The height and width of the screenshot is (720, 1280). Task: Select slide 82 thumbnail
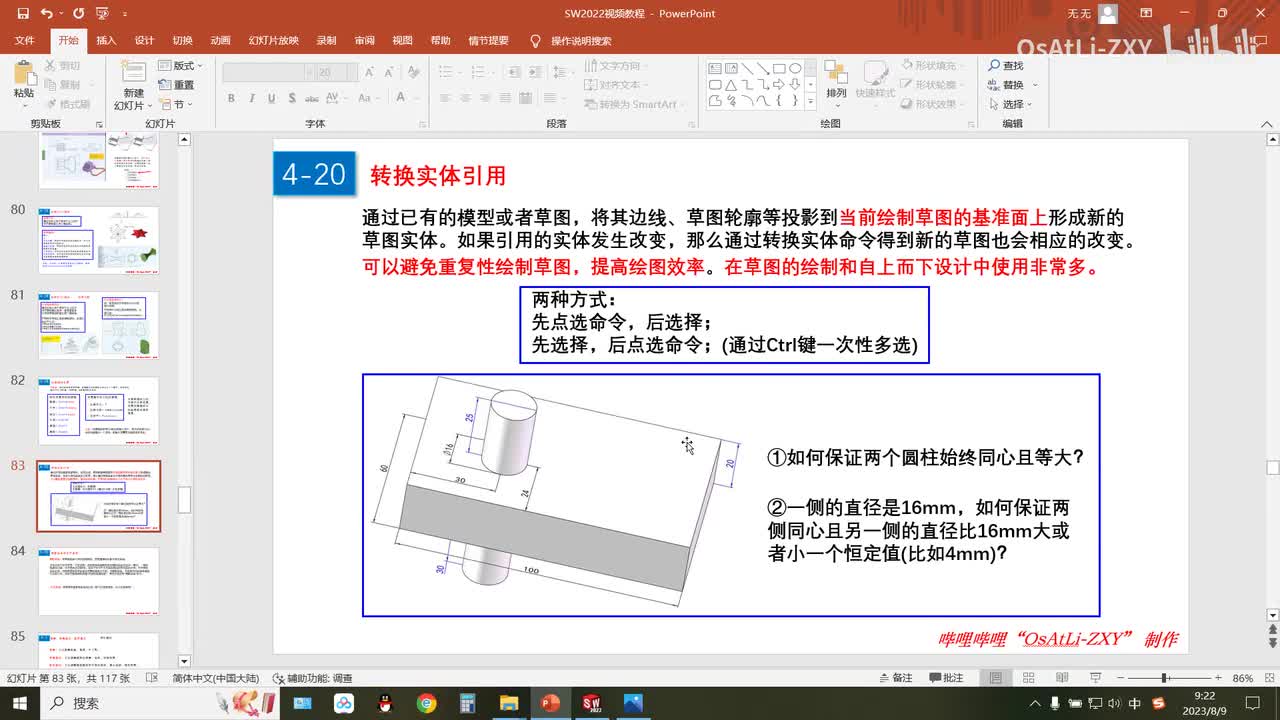coord(99,411)
